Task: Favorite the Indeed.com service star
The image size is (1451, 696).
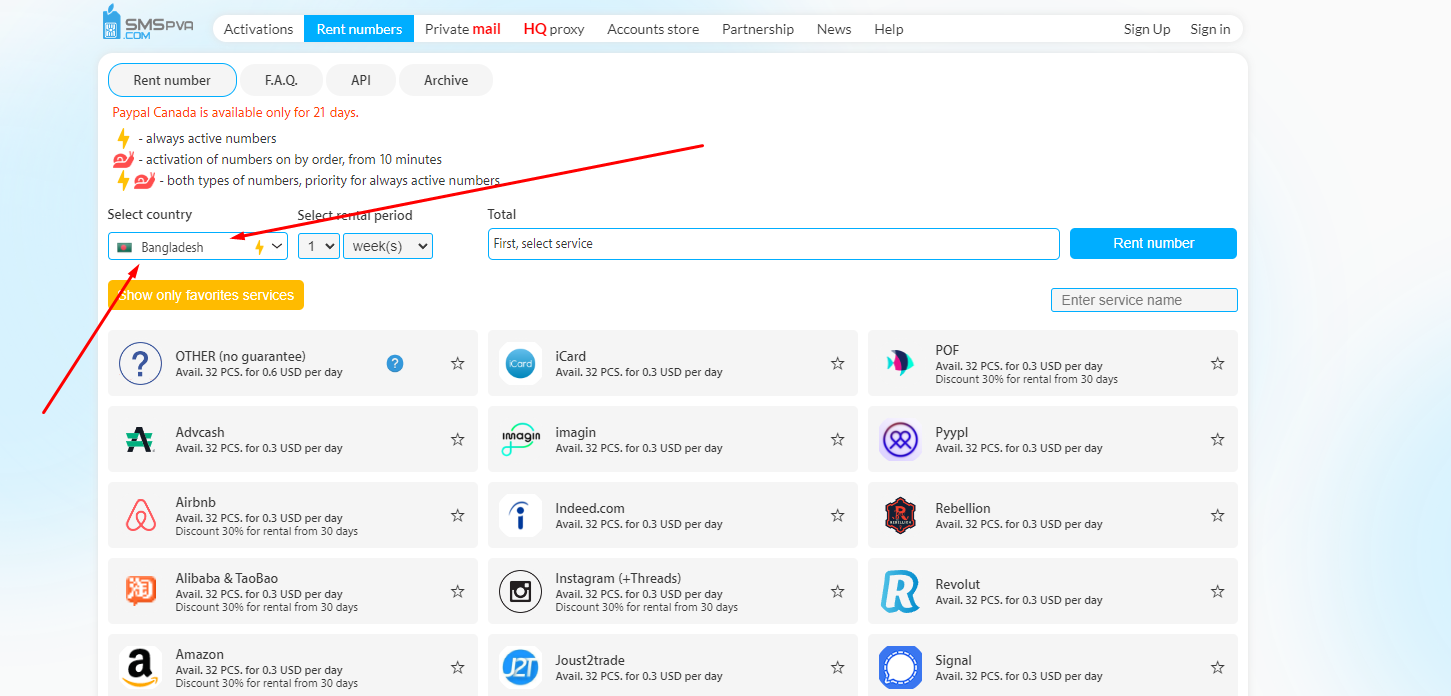Action: (837, 515)
